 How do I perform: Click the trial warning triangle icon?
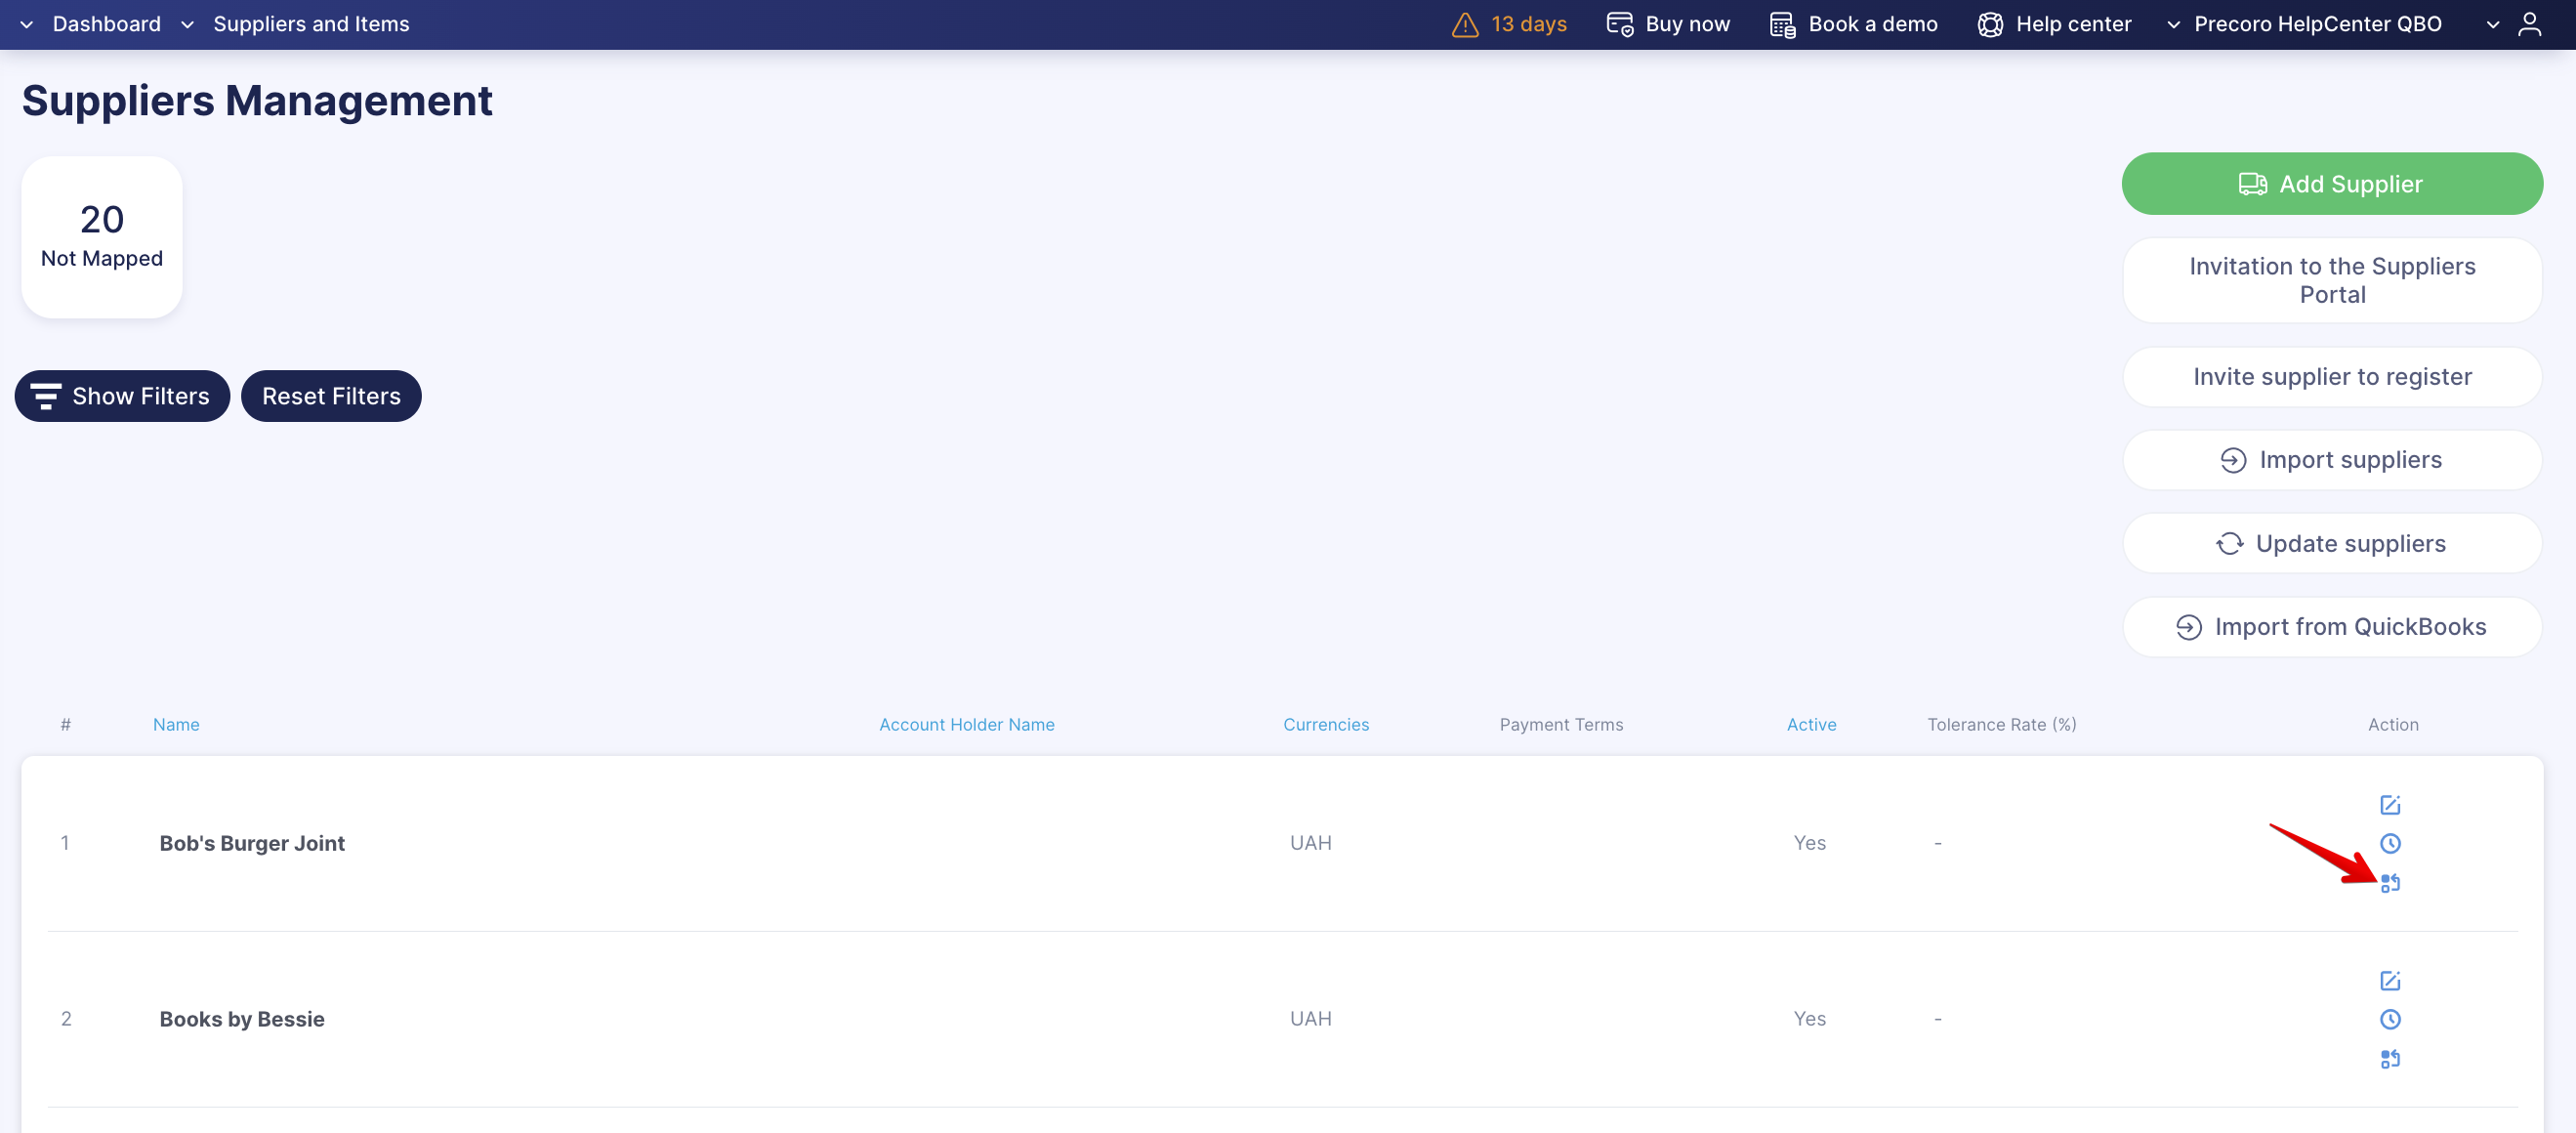(x=1465, y=24)
